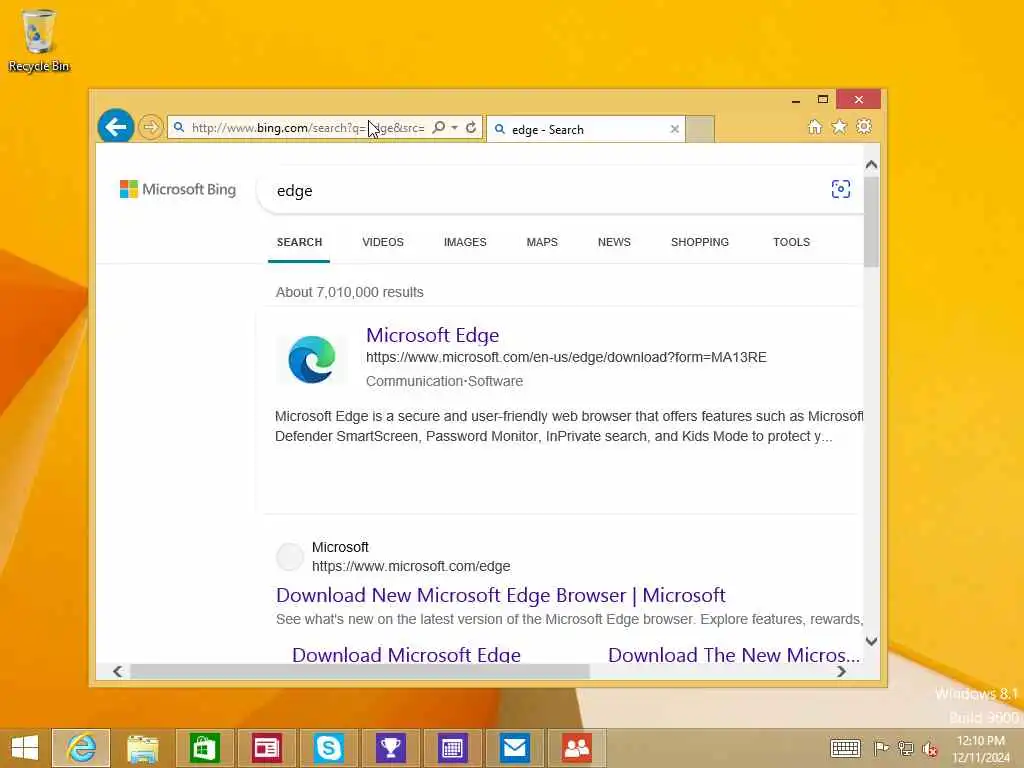This screenshot has width=1024, height=768.
Task: Open the People app taskbar icon
Action: [577, 748]
